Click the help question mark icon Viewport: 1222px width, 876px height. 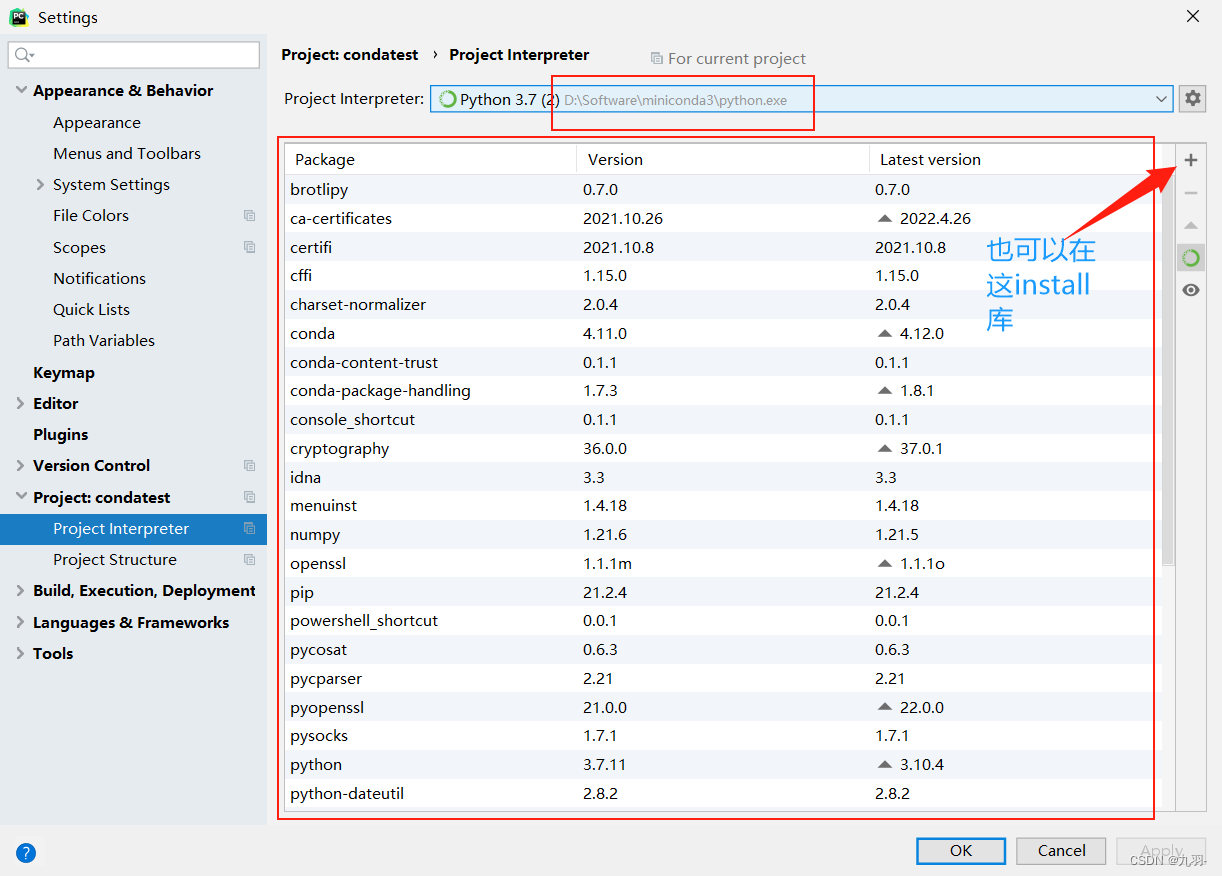coord(26,853)
